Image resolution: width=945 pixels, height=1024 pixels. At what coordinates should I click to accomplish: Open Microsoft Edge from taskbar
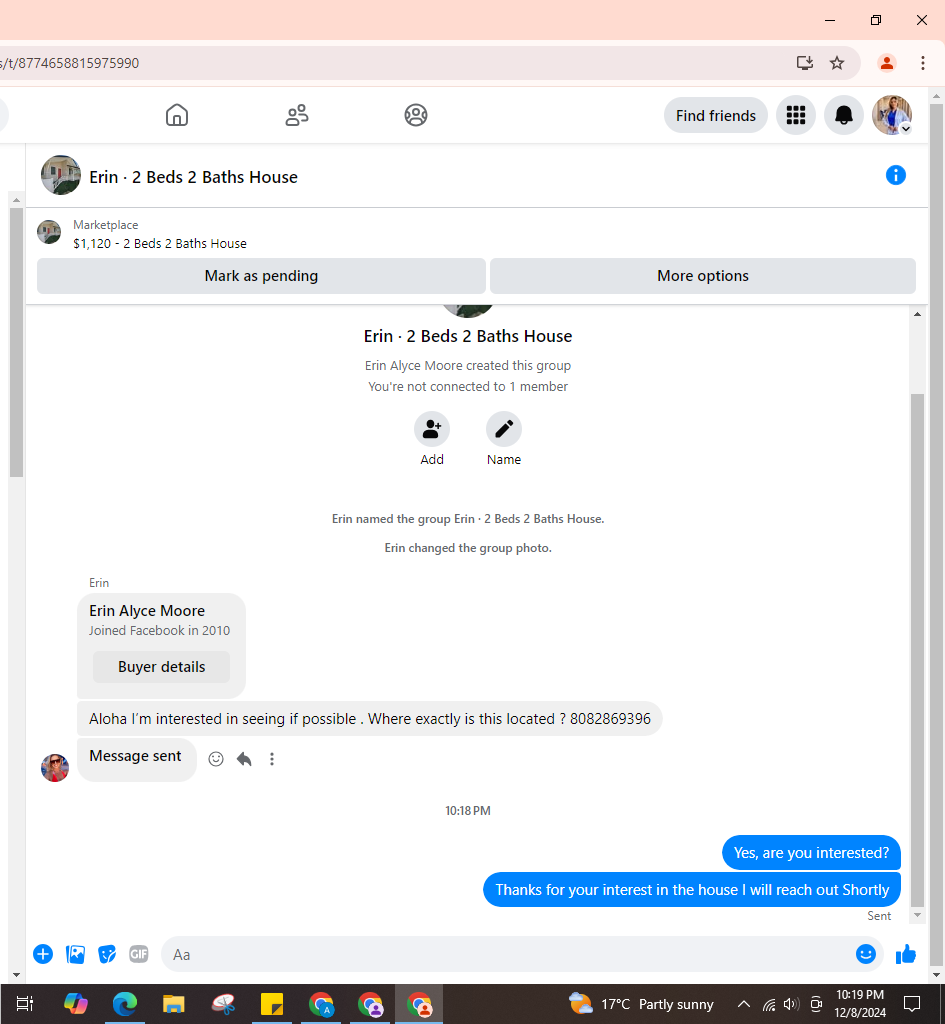(x=125, y=1004)
